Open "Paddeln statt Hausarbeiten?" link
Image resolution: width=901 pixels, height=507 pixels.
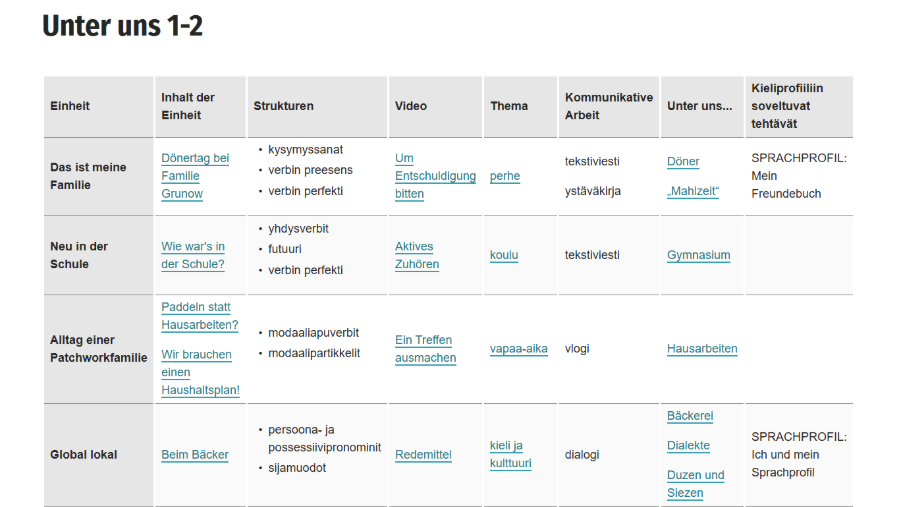[200, 316]
